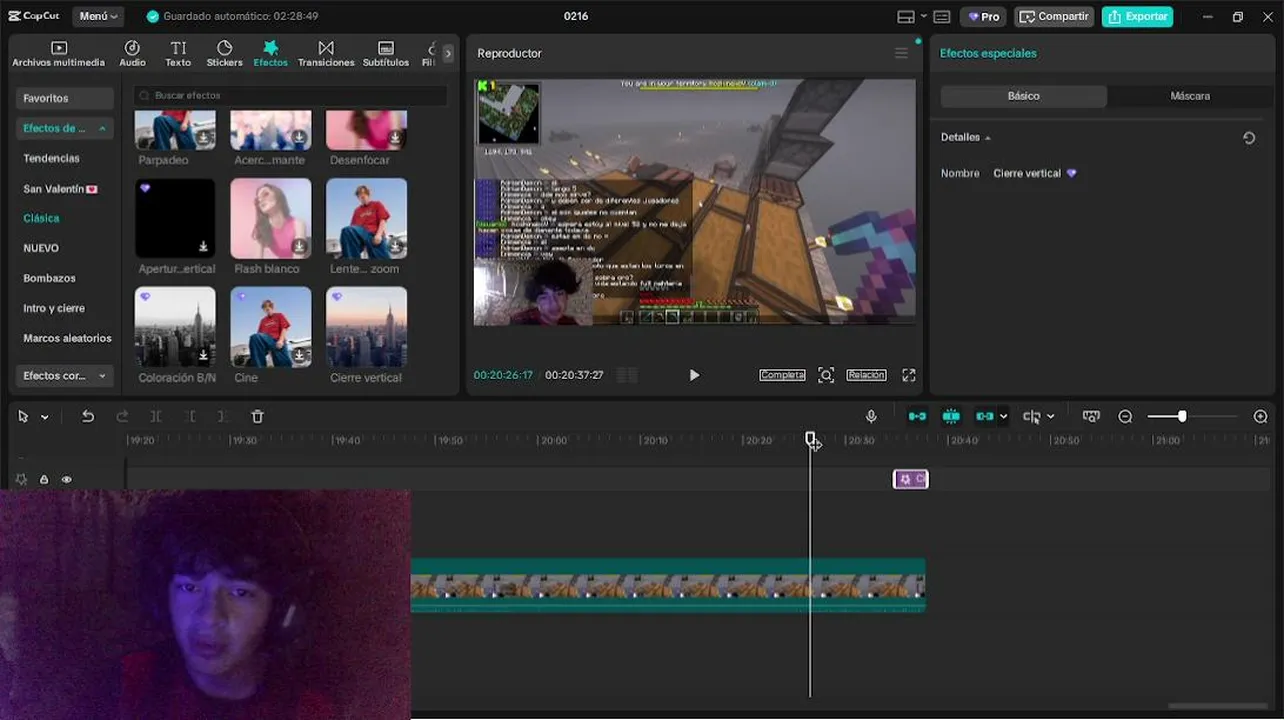Select the Cine effect thumbnail
1284x720 pixels.
point(271,327)
